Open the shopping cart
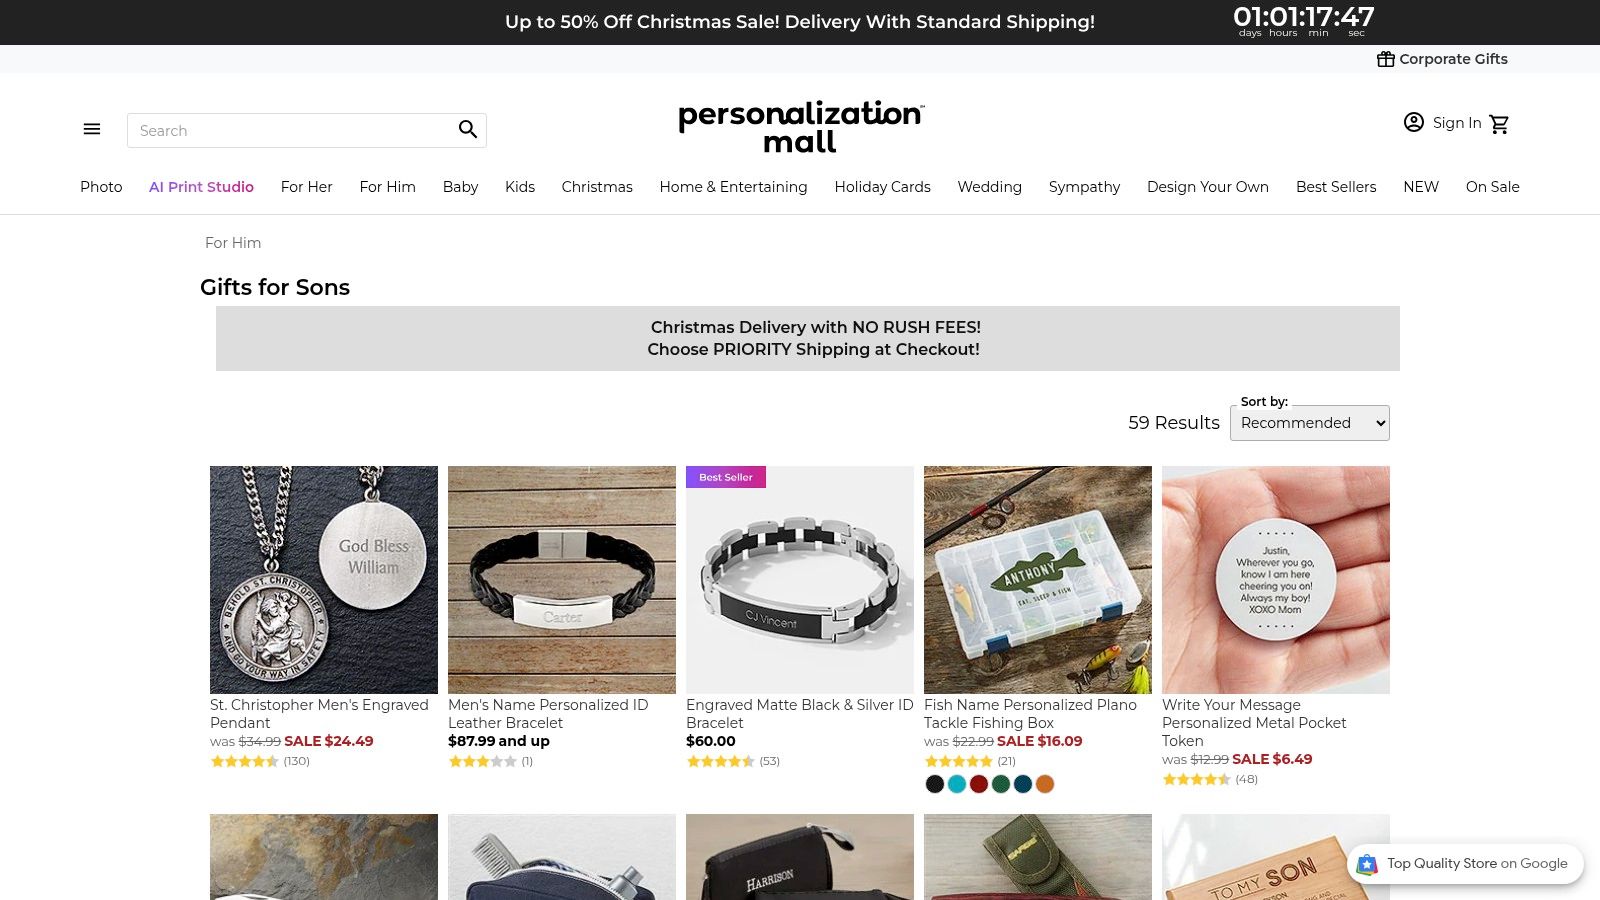Screen dimensions: 1600x900 1499,123
